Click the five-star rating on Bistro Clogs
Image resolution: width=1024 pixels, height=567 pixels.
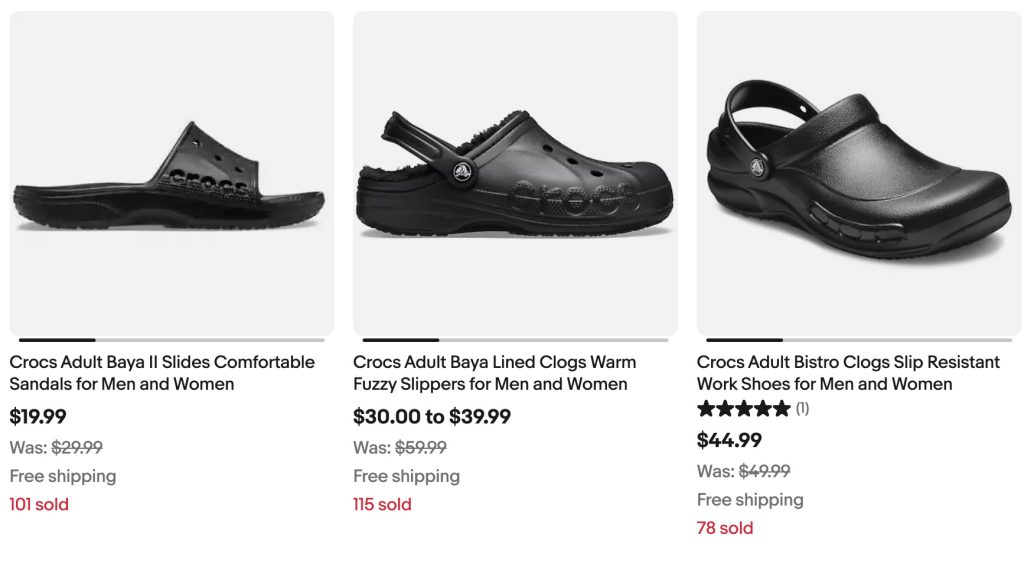pyautogui.click(x=743, y=408)
